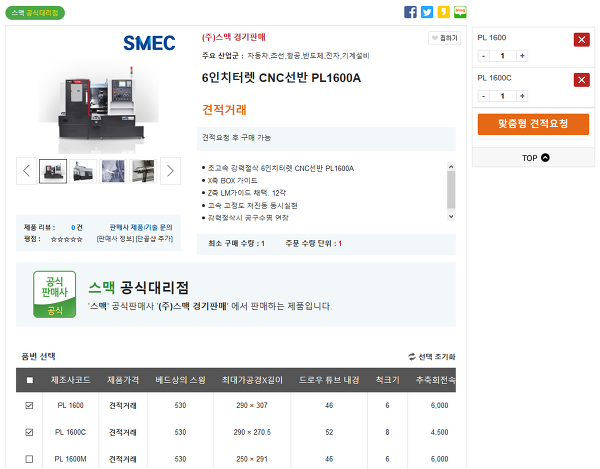600x469 pixels.
Task: Click 공식판매사 green badge icon
Action: [x=55, y=295]
